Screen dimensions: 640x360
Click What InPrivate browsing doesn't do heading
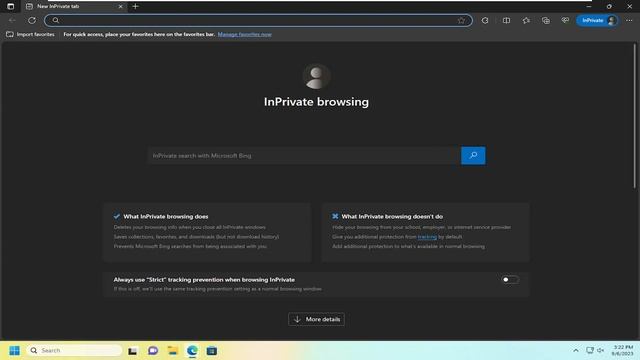[392, 216]
